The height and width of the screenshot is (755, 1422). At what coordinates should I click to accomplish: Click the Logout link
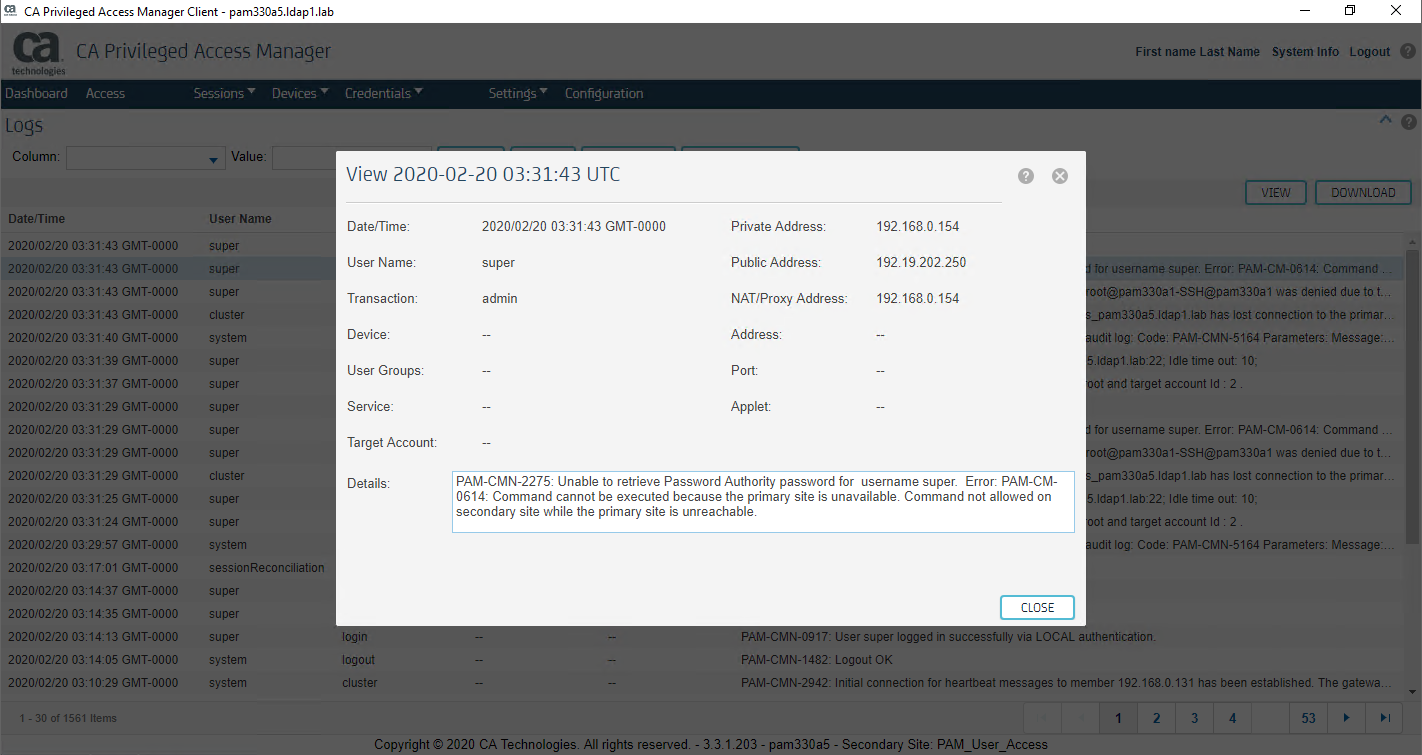pyautogui.click(x=1370, y=52)
